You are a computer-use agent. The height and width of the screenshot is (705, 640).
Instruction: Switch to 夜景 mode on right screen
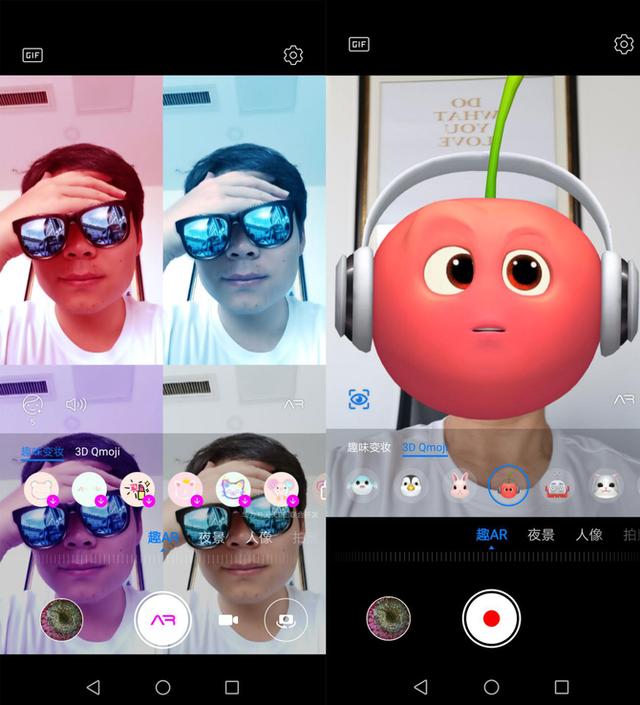(541, 535)
